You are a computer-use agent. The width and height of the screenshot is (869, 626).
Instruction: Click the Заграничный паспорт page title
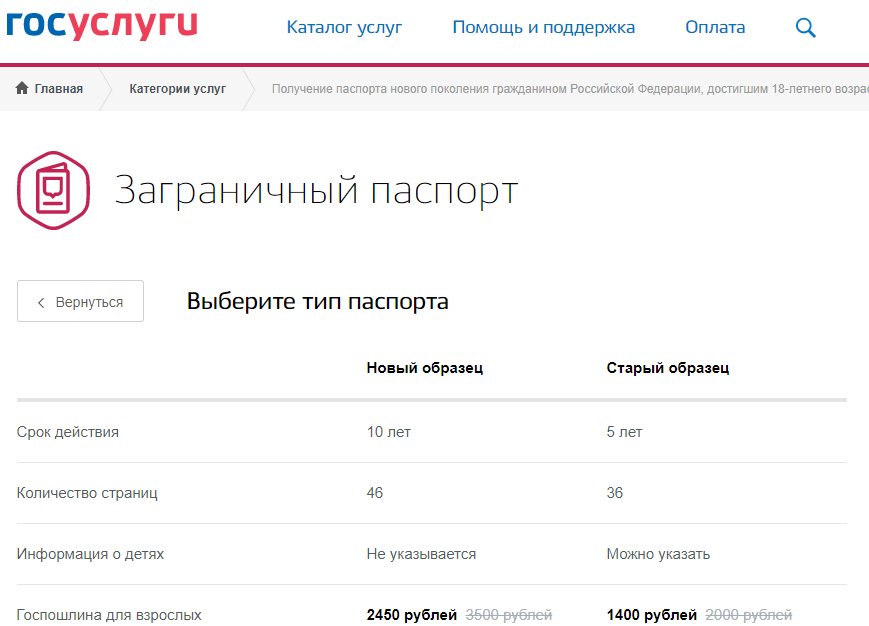point(316,191)
